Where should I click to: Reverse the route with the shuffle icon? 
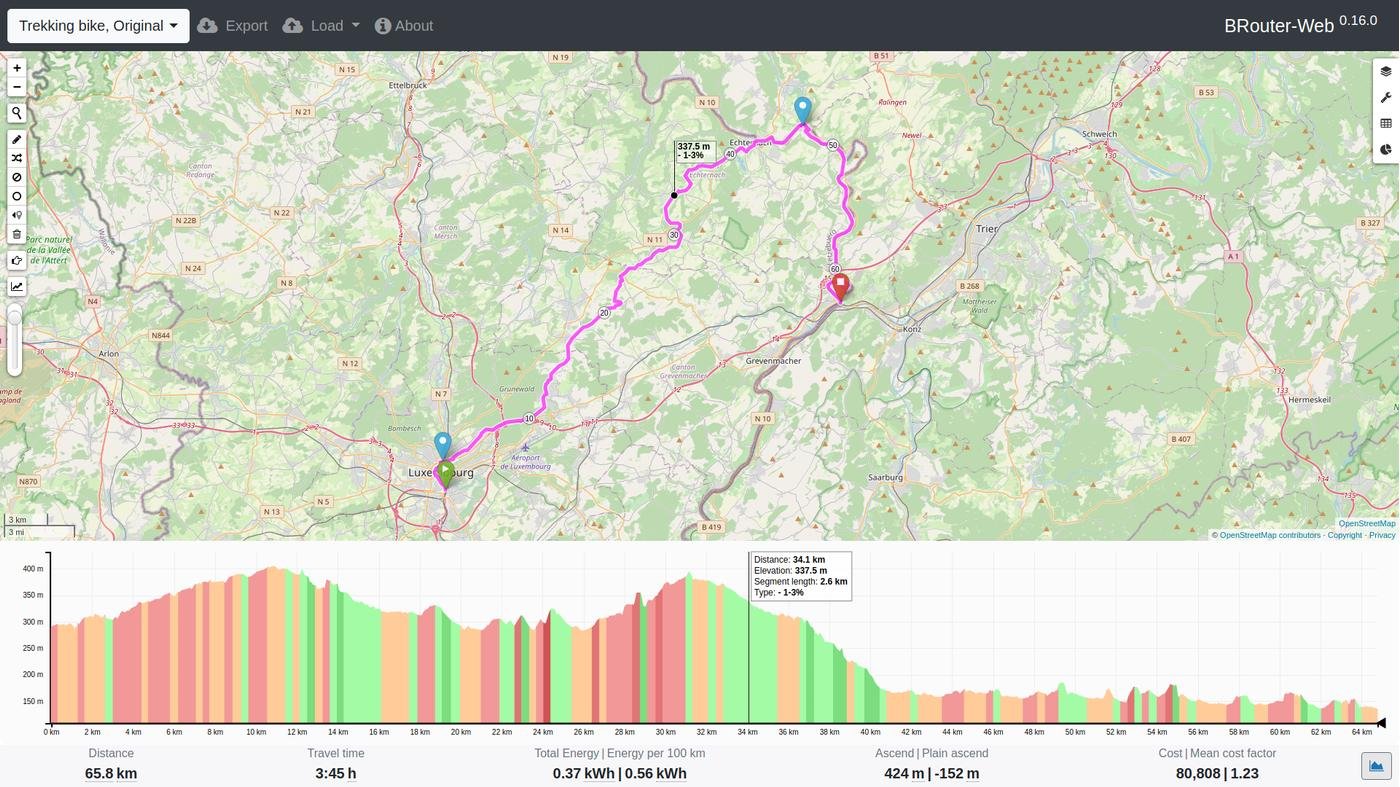click(x=16, y=157)
